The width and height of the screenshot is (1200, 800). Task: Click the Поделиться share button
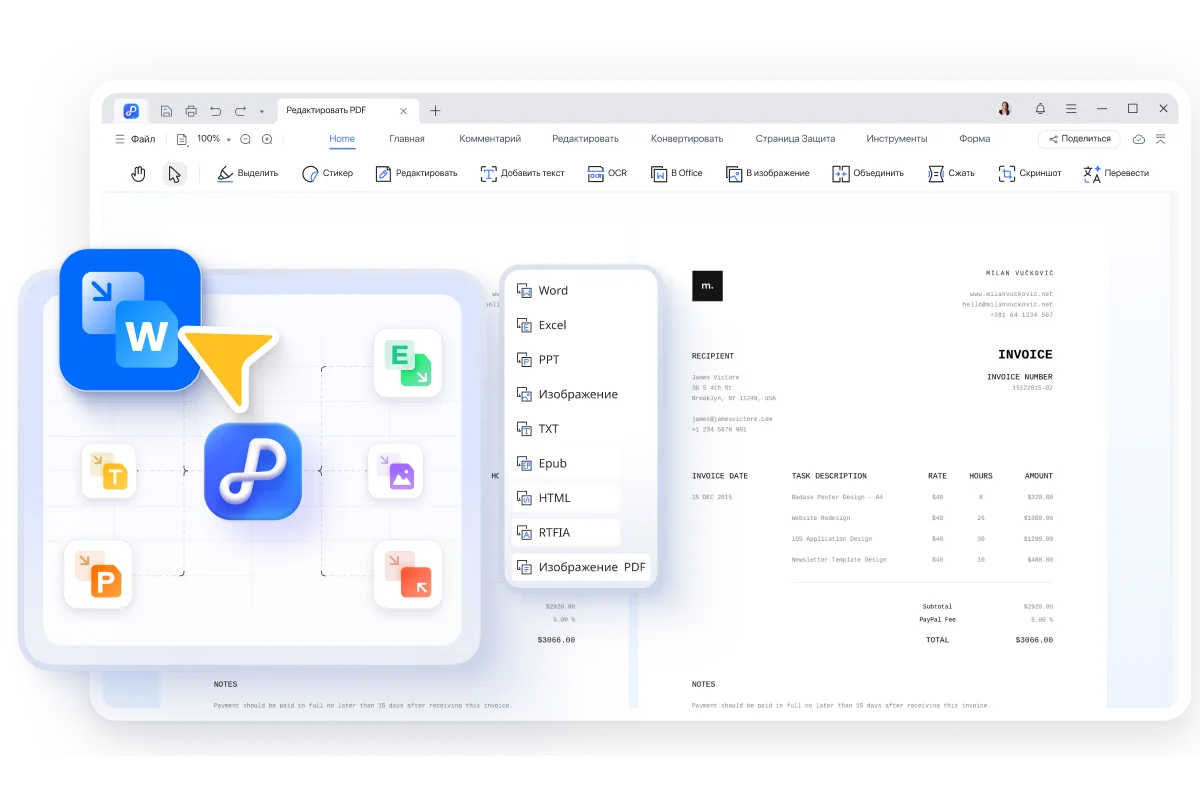(1079, 139)
